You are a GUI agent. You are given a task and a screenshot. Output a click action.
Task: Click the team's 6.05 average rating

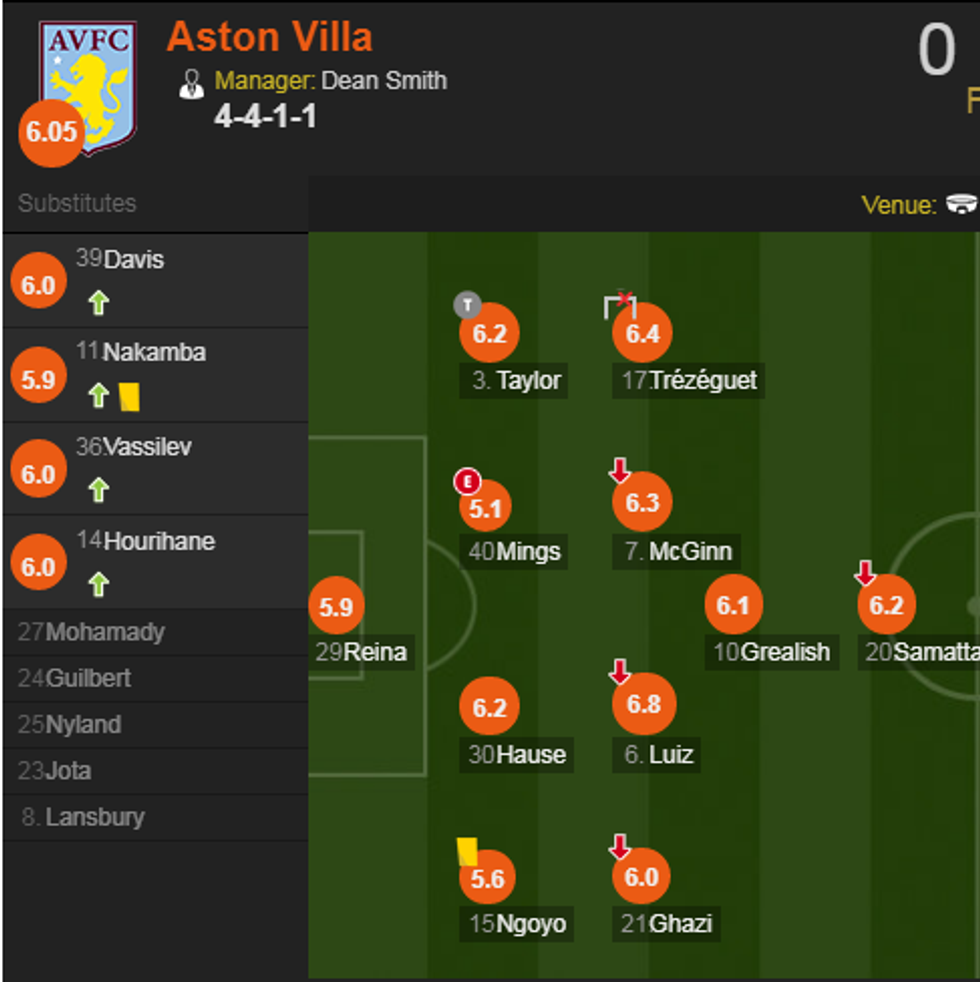pos(52,131)
